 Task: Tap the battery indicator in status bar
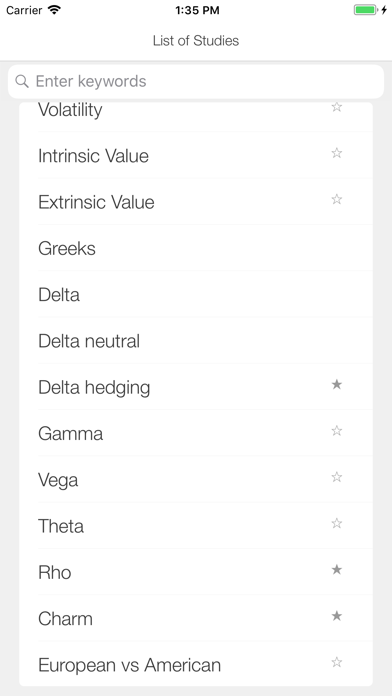(365, 10)
